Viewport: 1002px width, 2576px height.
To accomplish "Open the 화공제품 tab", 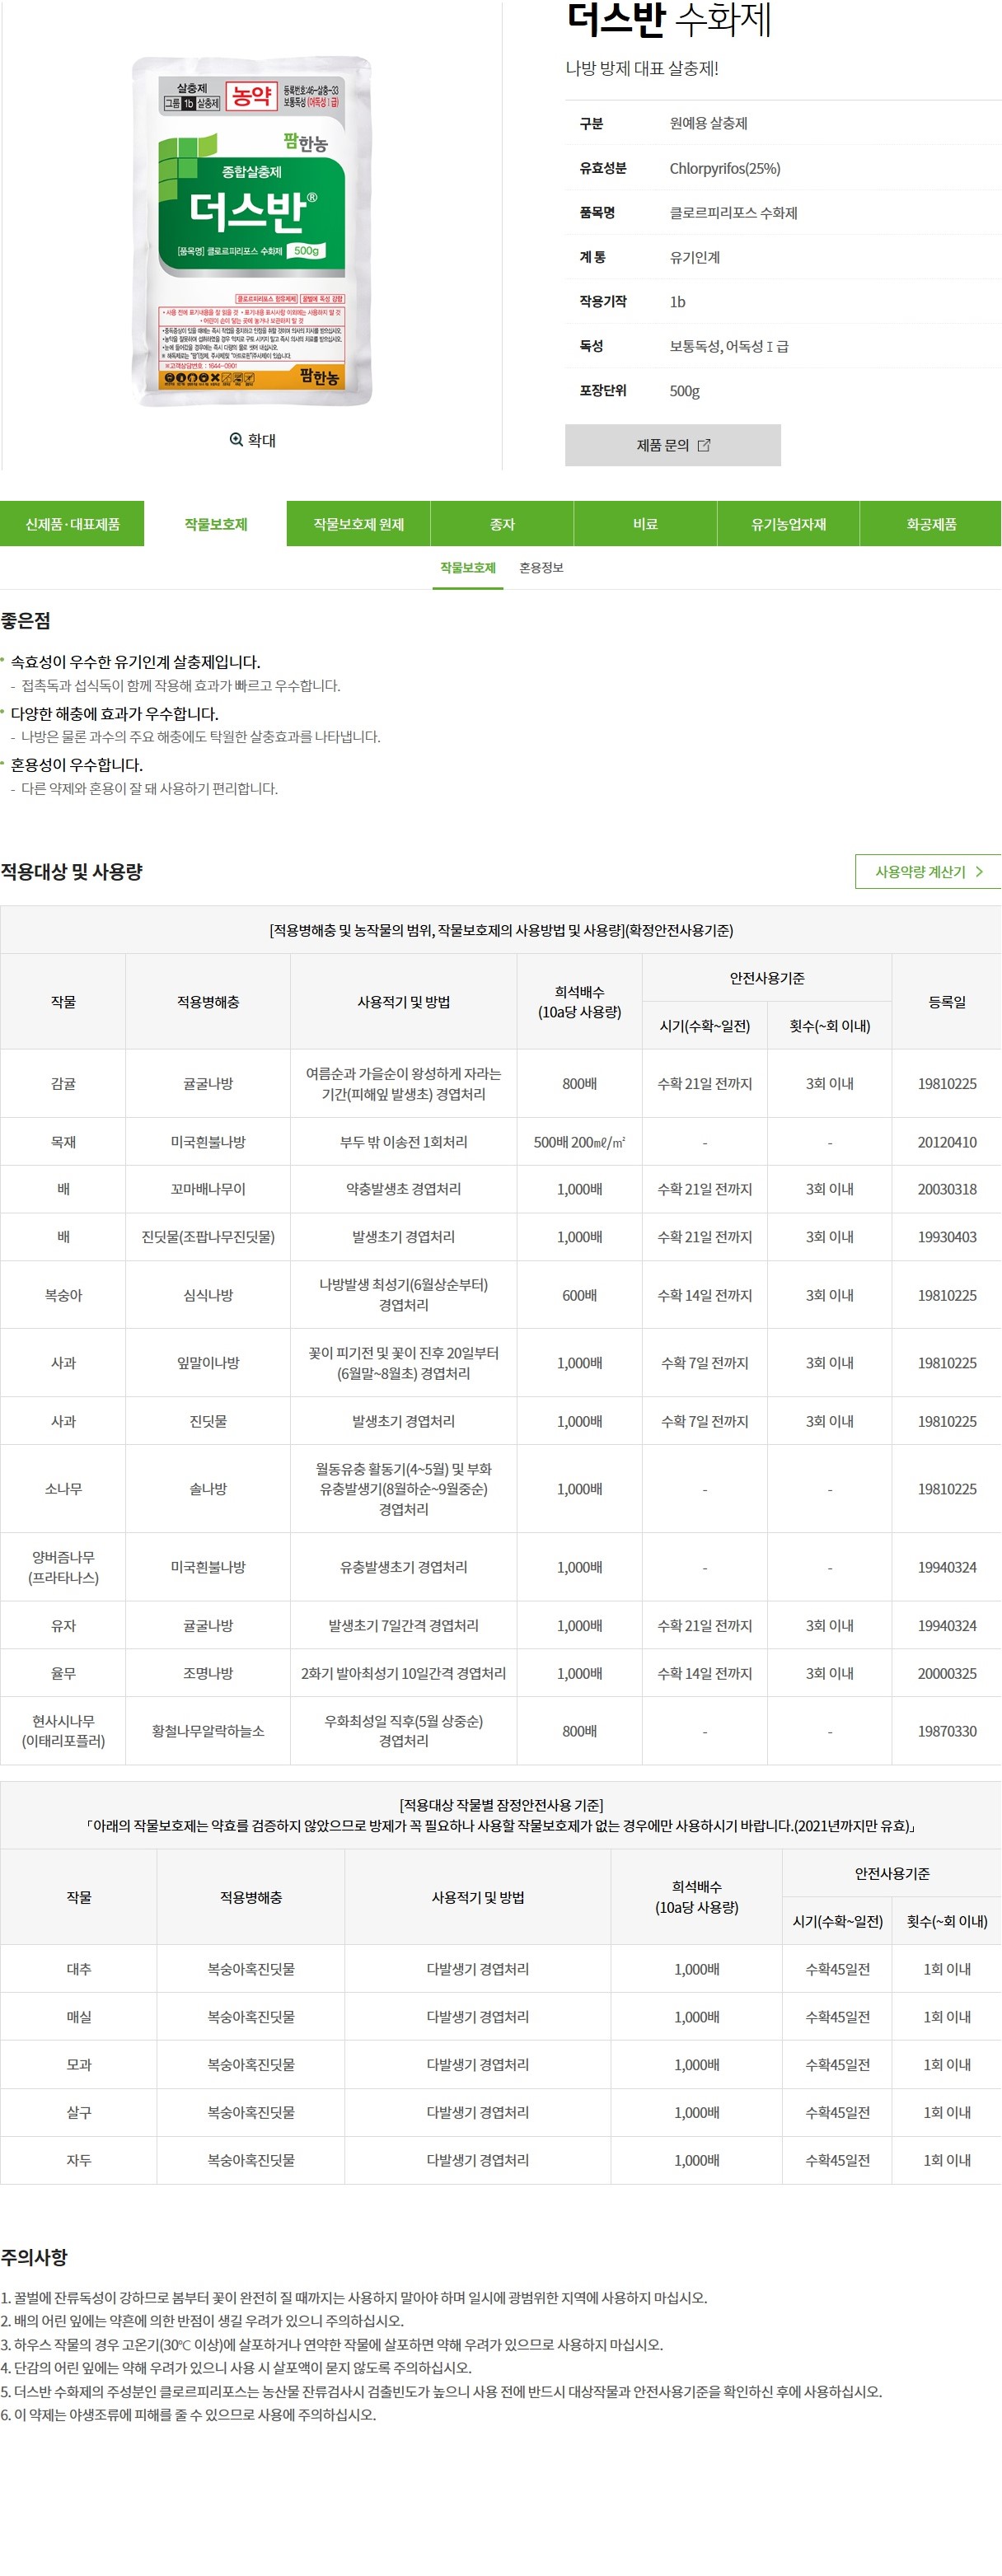I will click(x=931, y=524).
